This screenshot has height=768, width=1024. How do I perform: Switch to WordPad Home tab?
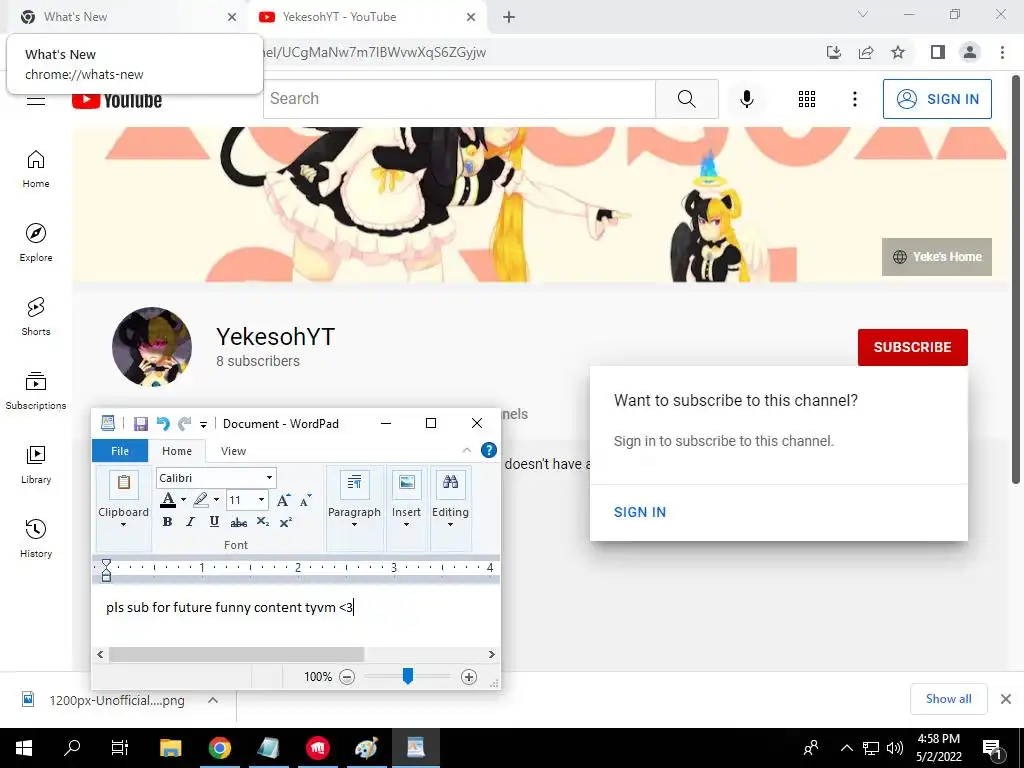click(177, 451)
